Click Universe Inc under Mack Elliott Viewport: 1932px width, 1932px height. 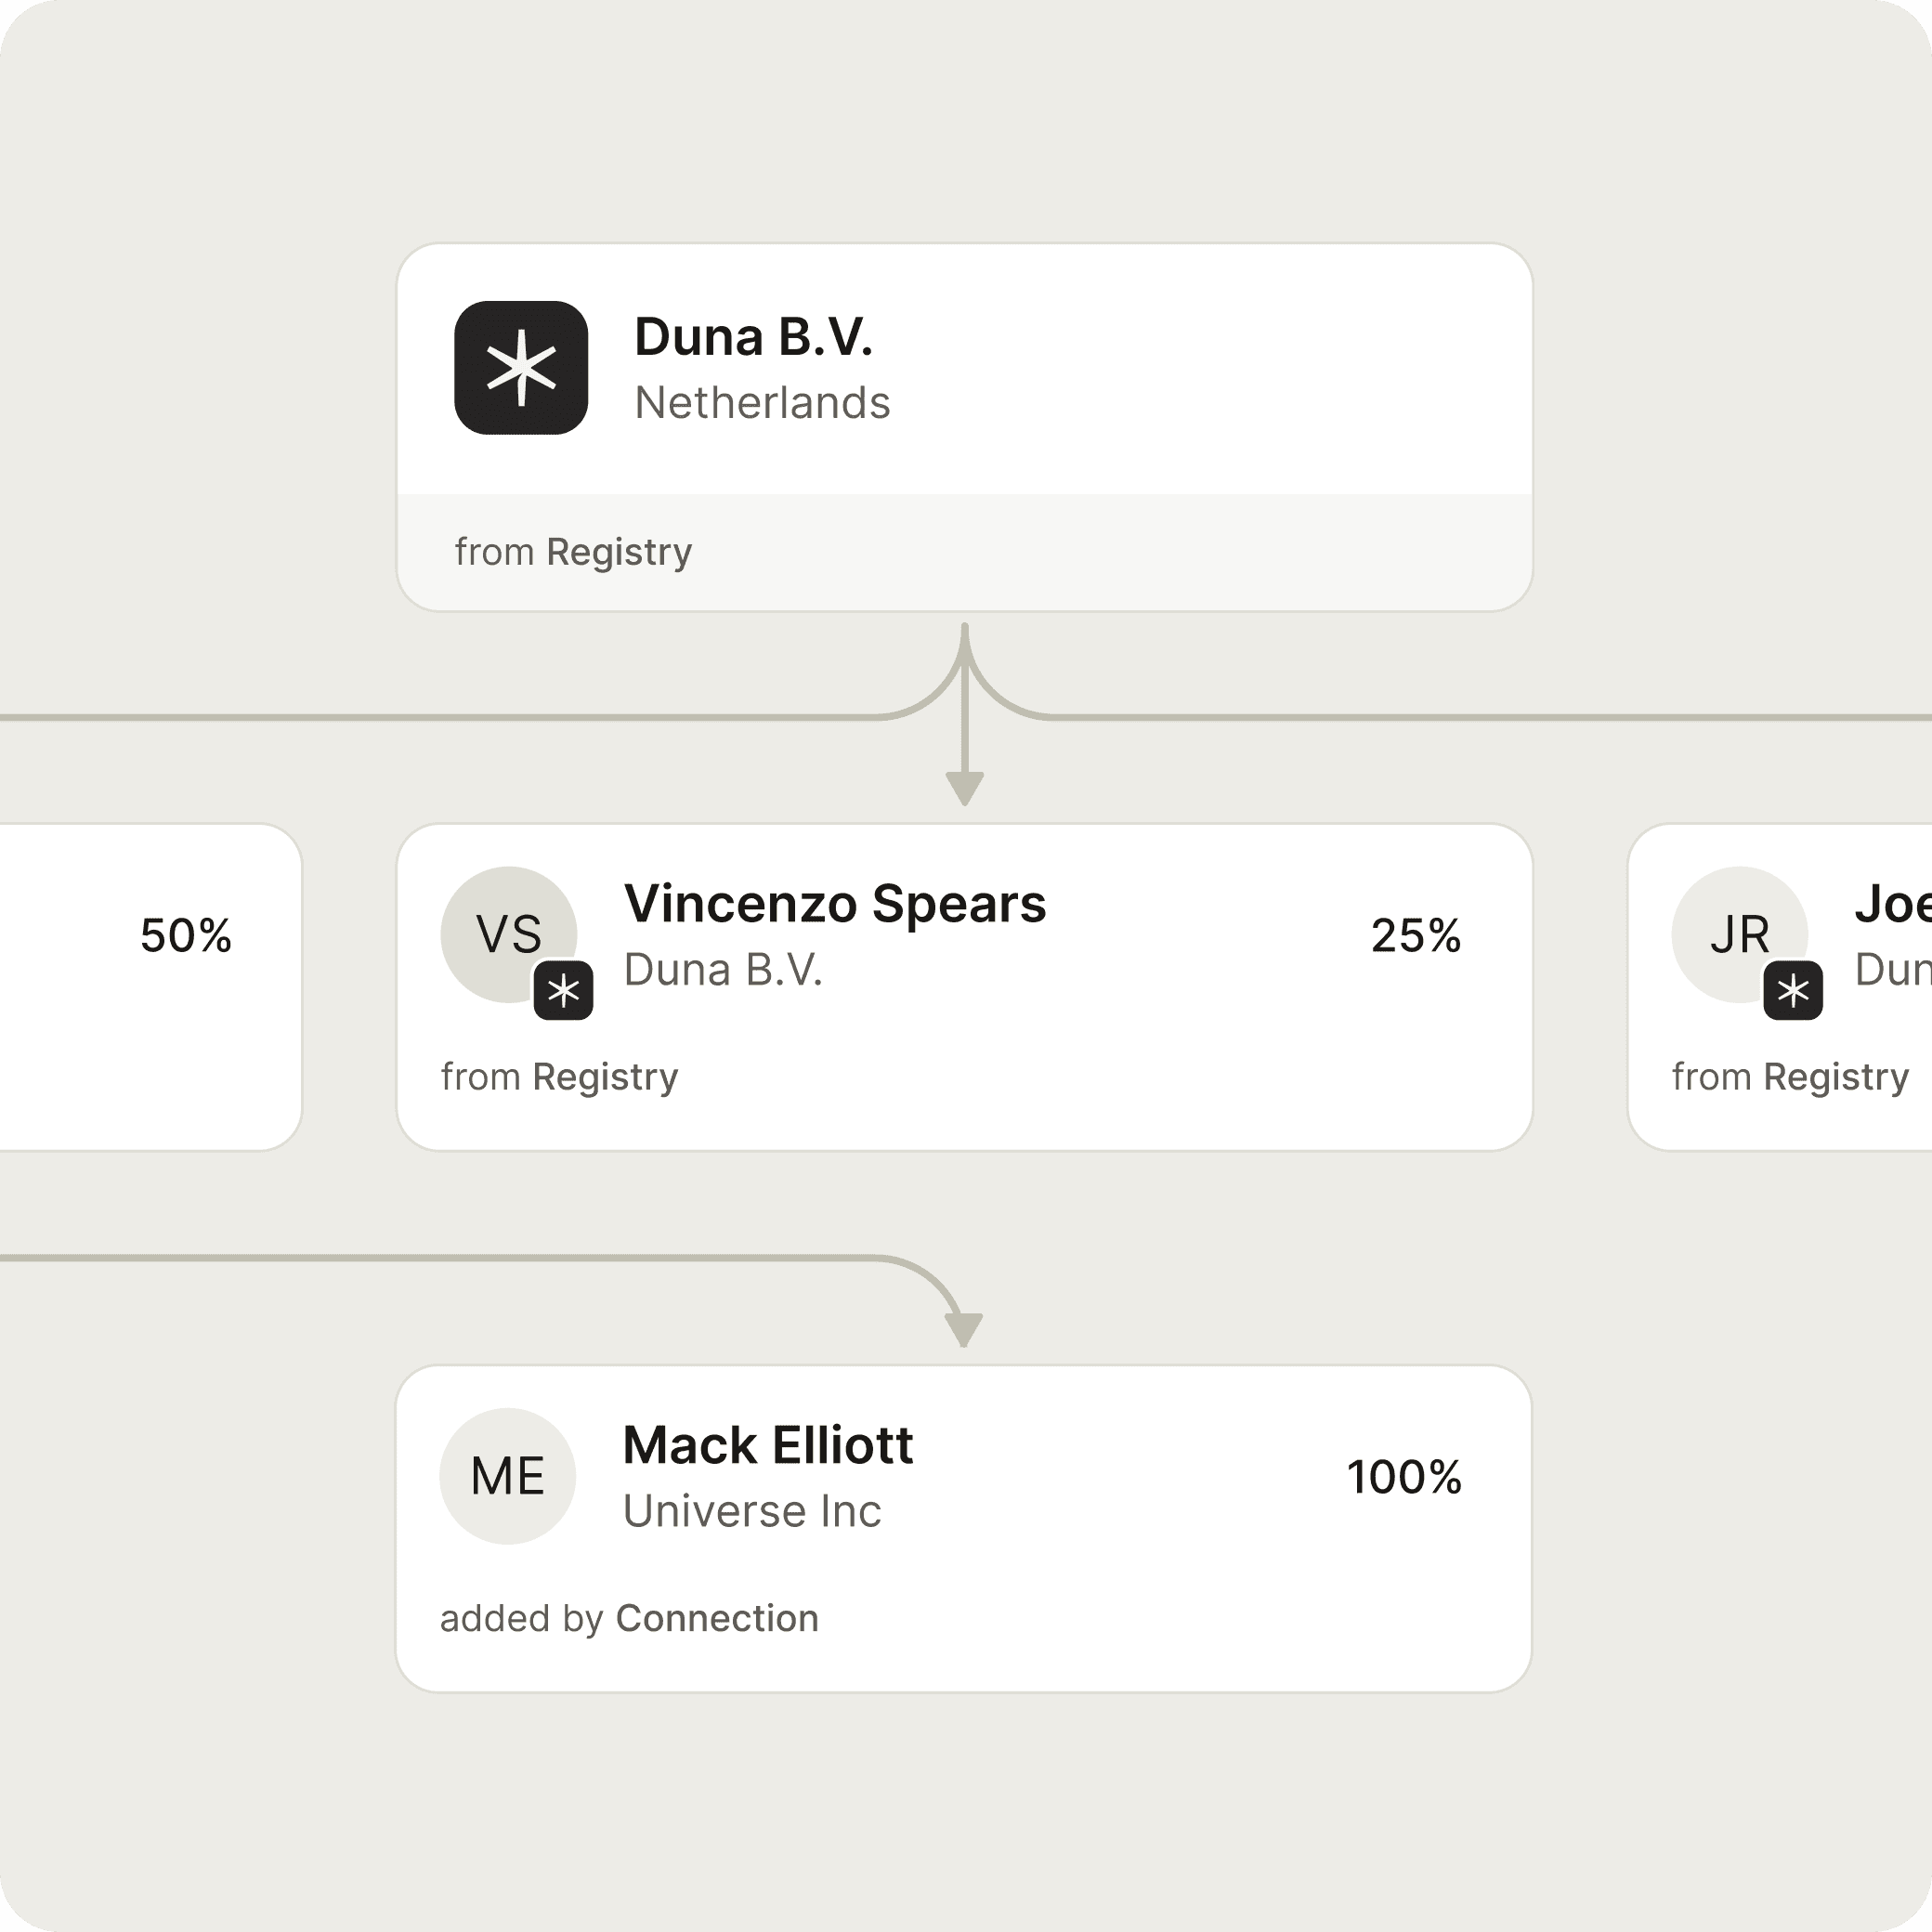[752, 1511]
